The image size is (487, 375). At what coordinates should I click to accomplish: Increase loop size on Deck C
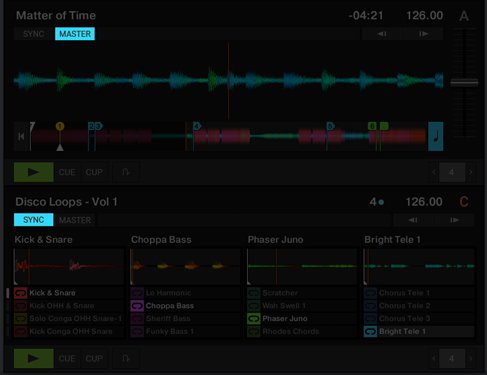pyautogui.click(x=471, y=359)
